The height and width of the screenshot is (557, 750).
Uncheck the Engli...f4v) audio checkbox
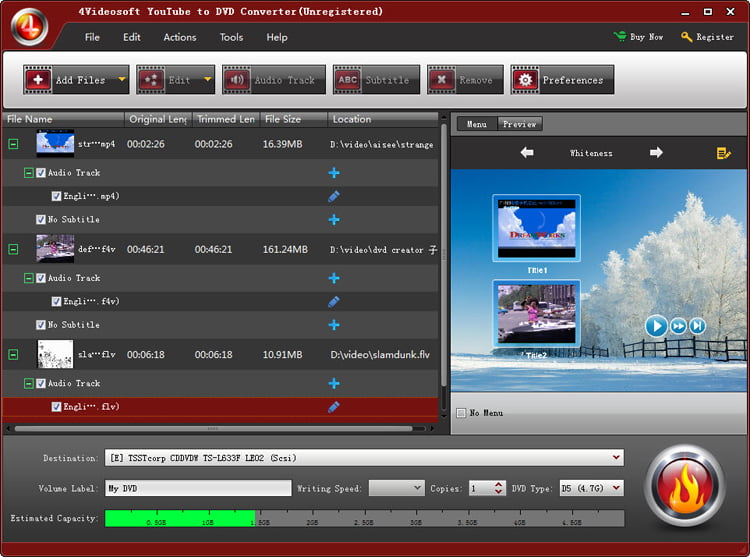coord(56,301)
